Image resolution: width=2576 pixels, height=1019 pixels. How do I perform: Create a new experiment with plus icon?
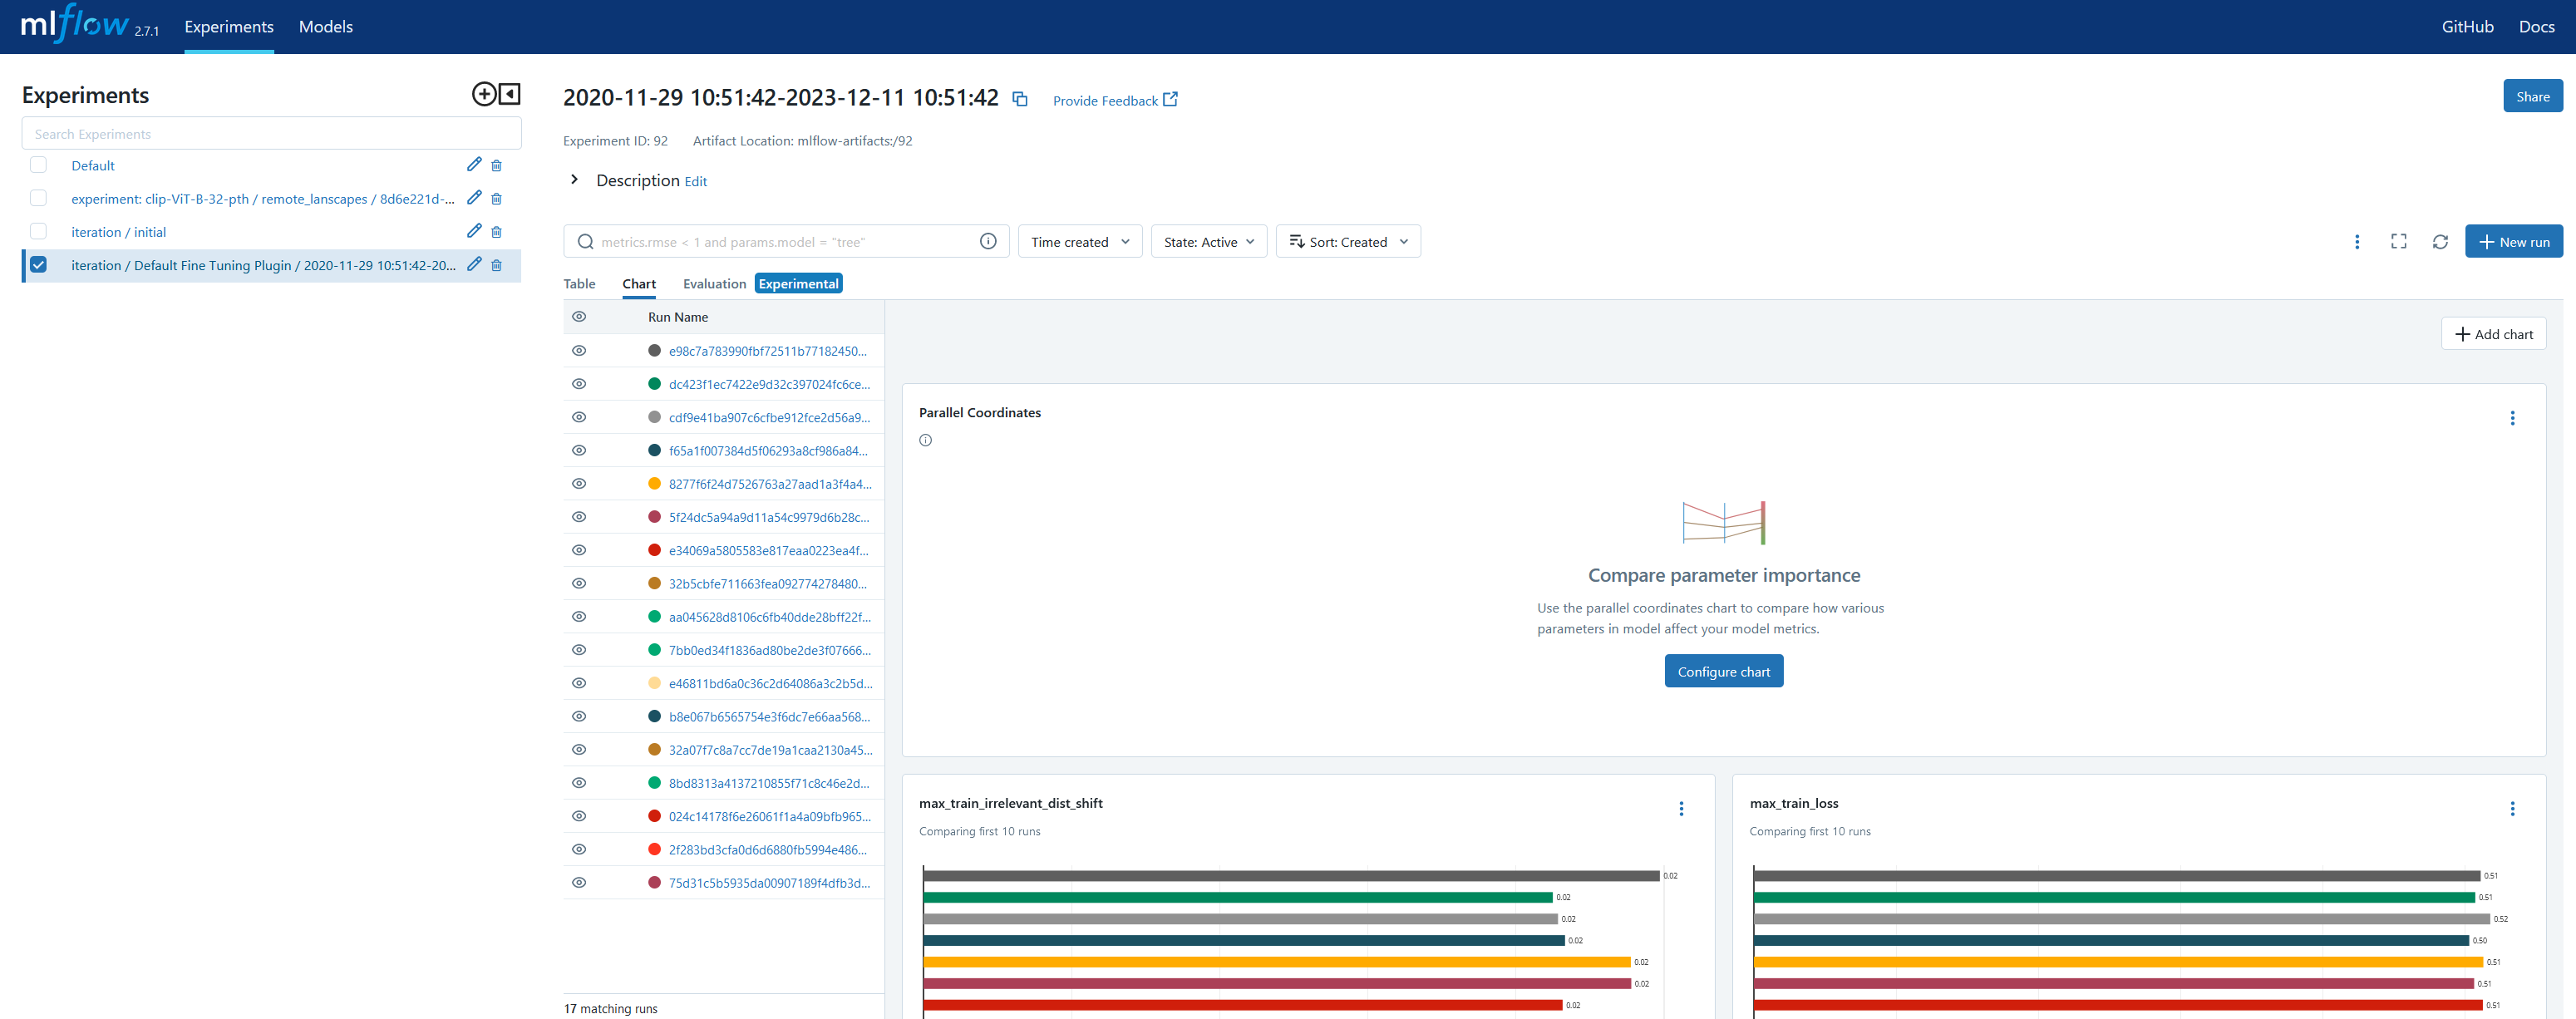pos(483,94)
